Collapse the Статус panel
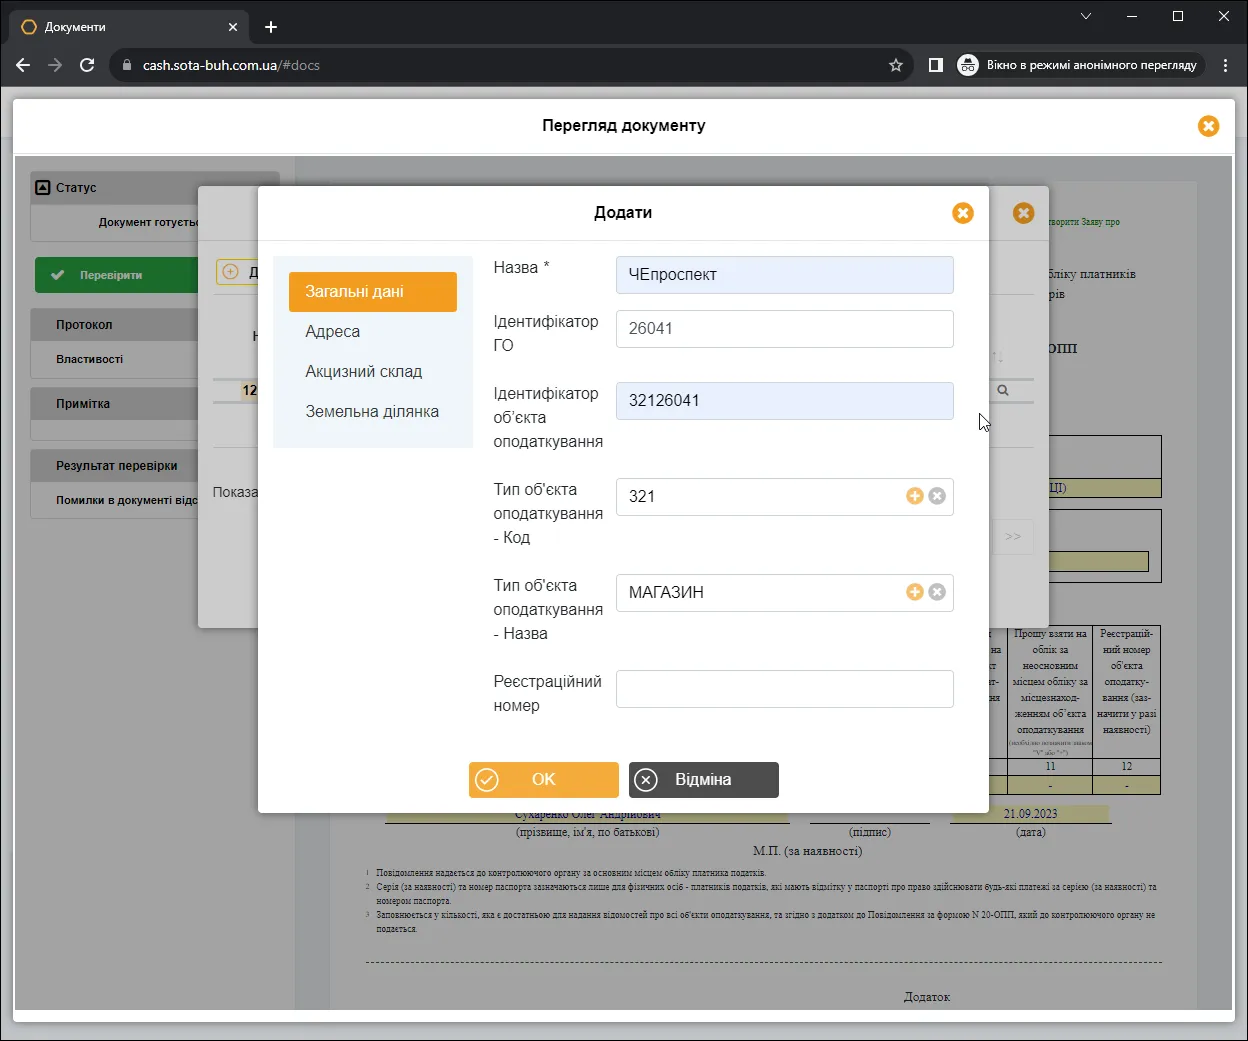 (x=42, y=187)
